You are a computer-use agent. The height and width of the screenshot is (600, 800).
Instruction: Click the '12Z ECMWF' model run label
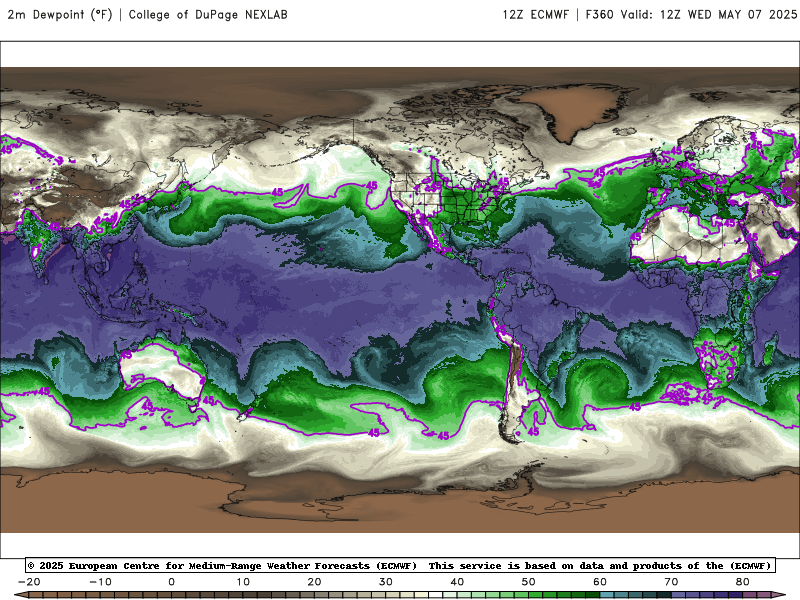pyautogui.click(x=535, y=15)
